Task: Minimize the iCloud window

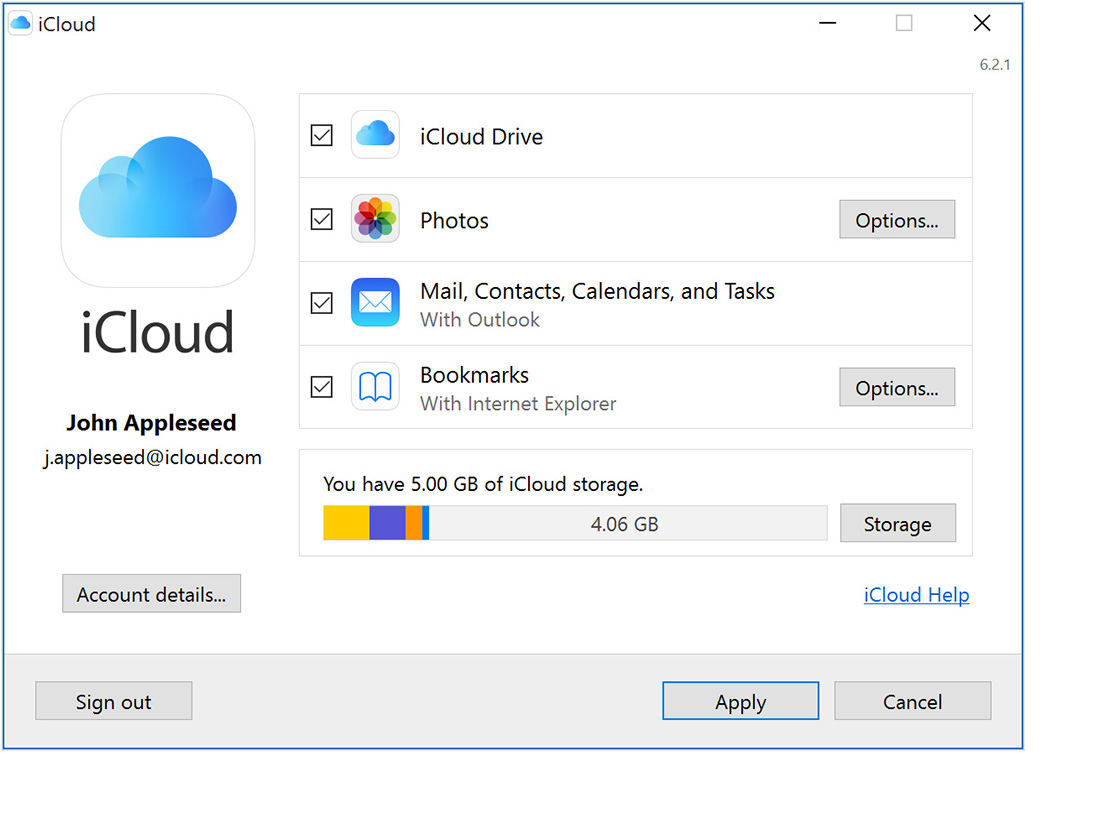Action: [x=828, y=23]
